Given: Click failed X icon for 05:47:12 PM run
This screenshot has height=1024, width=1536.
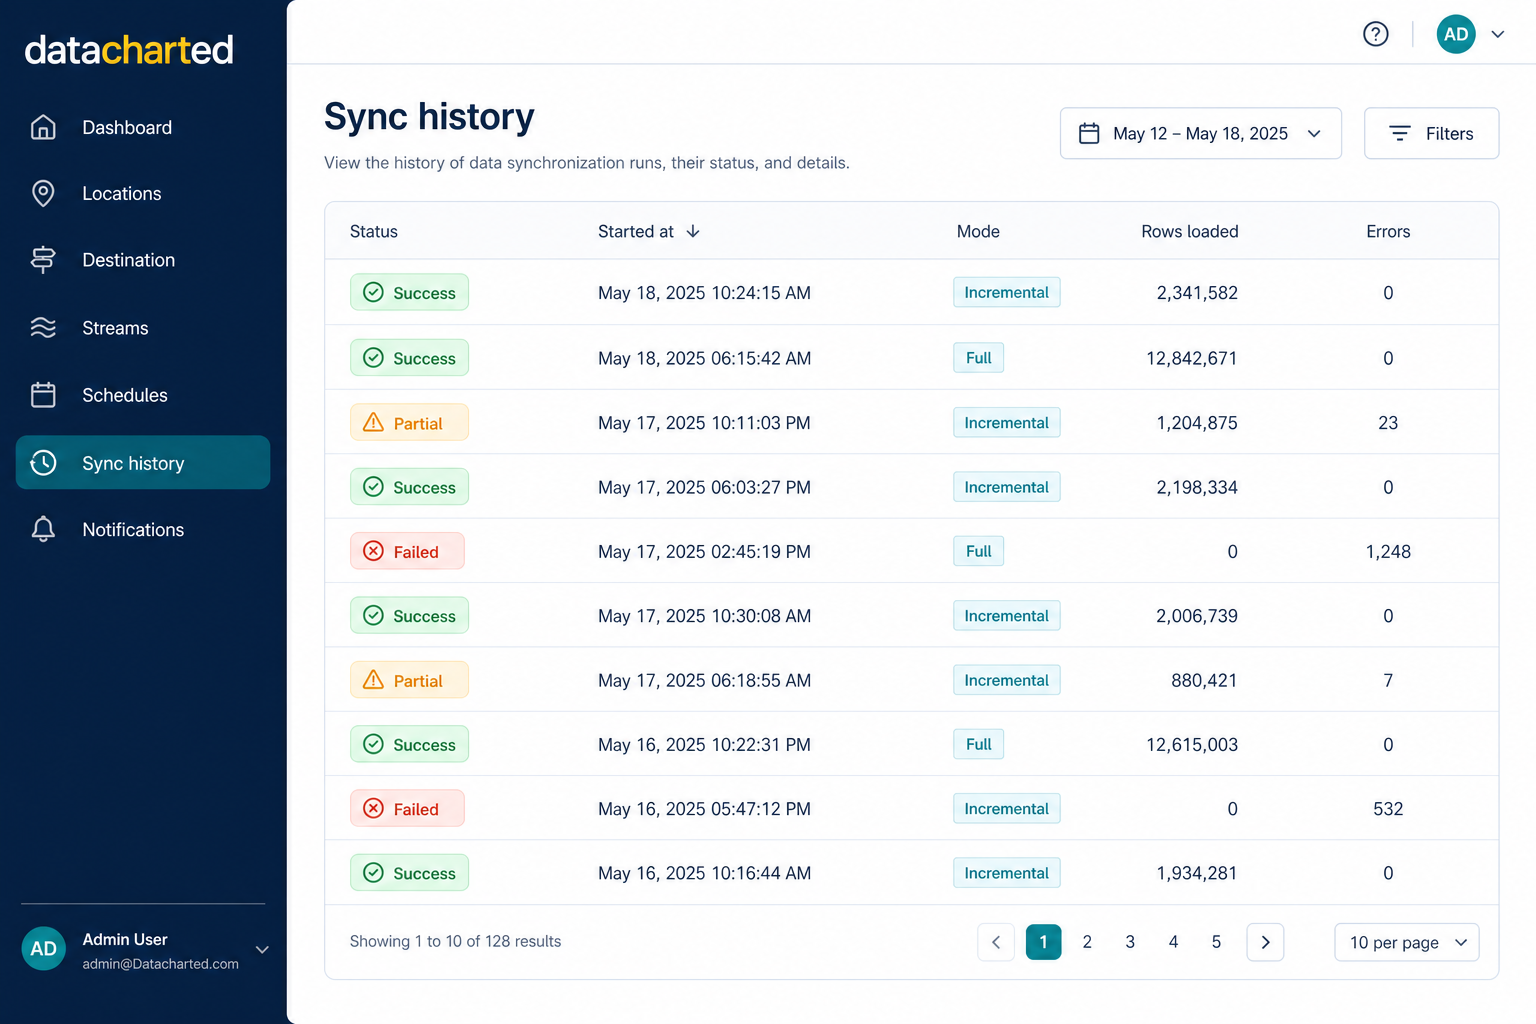Looking at the screenshot, I should tap(373, 808).
